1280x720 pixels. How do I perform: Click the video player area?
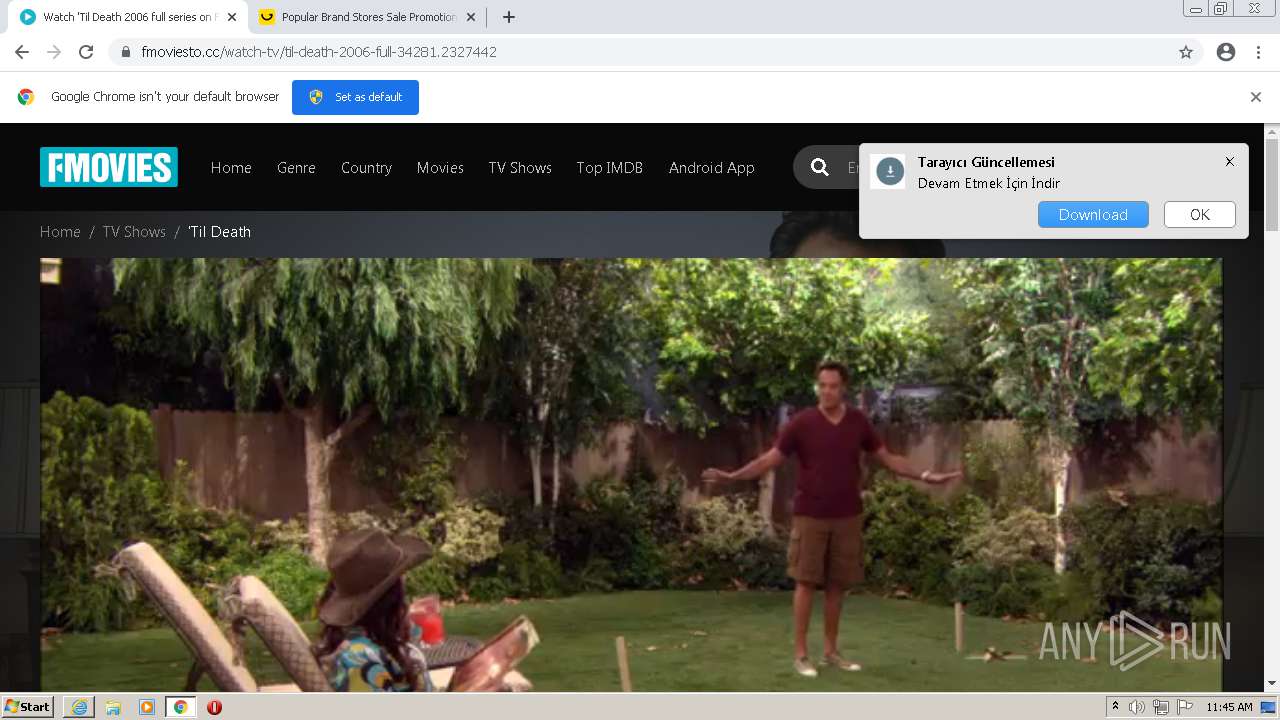[631, 475]
